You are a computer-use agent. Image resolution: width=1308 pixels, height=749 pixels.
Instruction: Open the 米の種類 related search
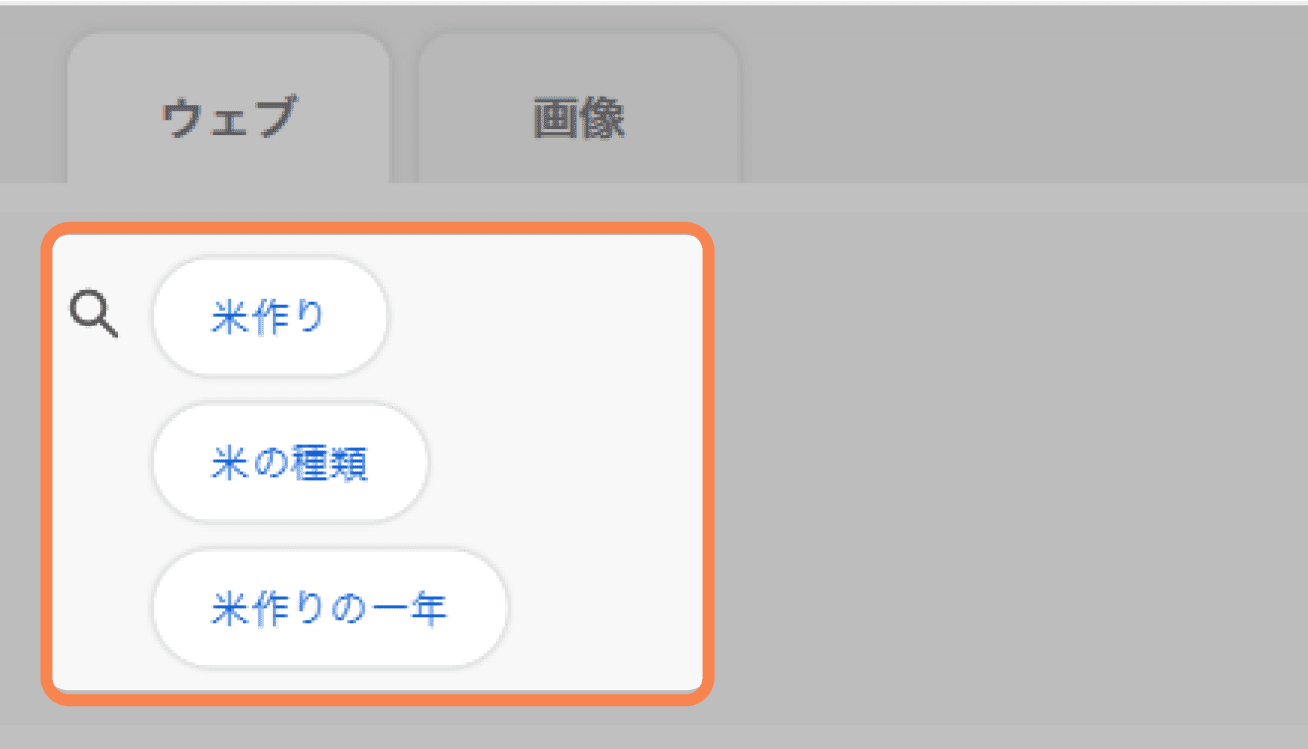(290, 463)
